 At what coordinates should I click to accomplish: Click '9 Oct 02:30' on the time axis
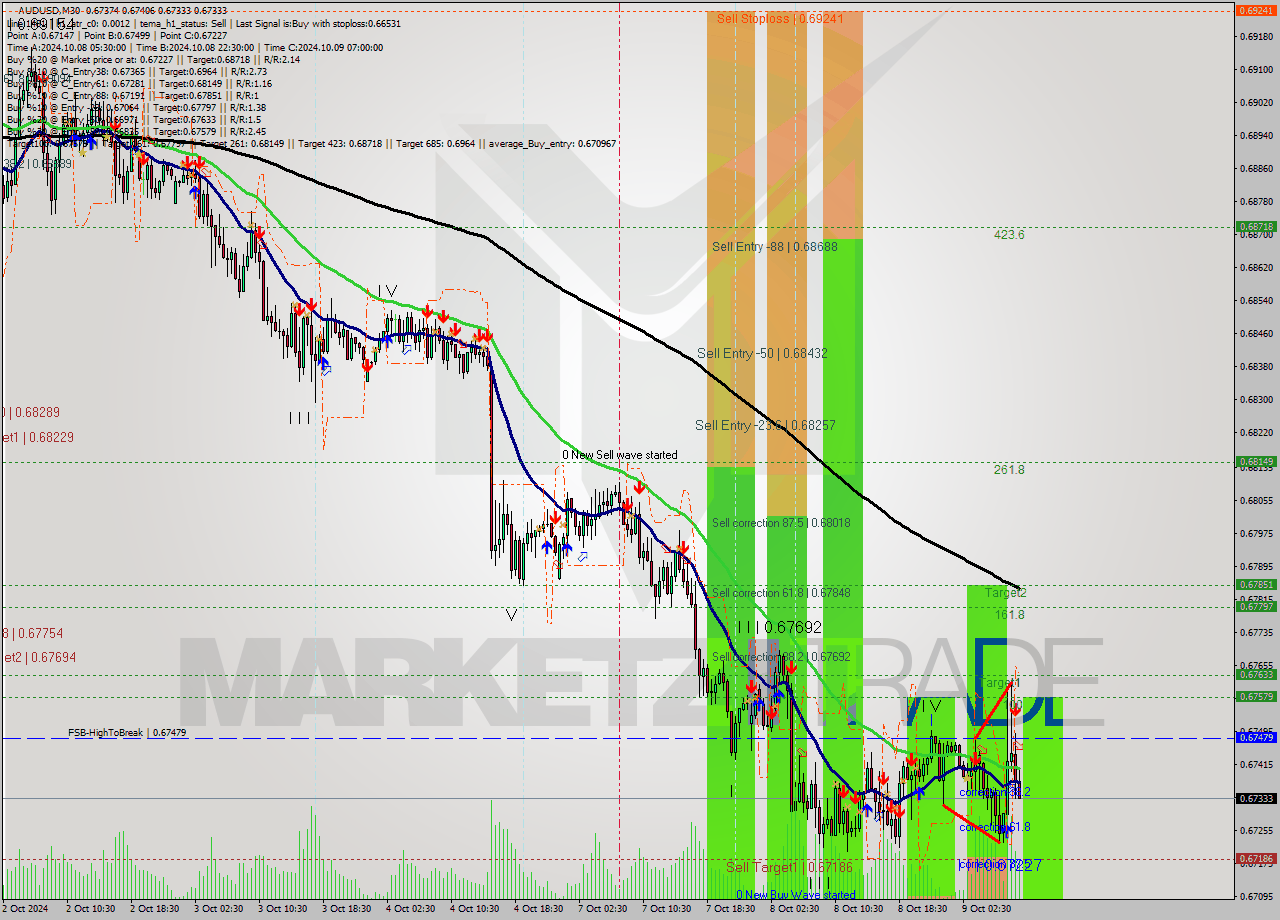tap(986, 910)
